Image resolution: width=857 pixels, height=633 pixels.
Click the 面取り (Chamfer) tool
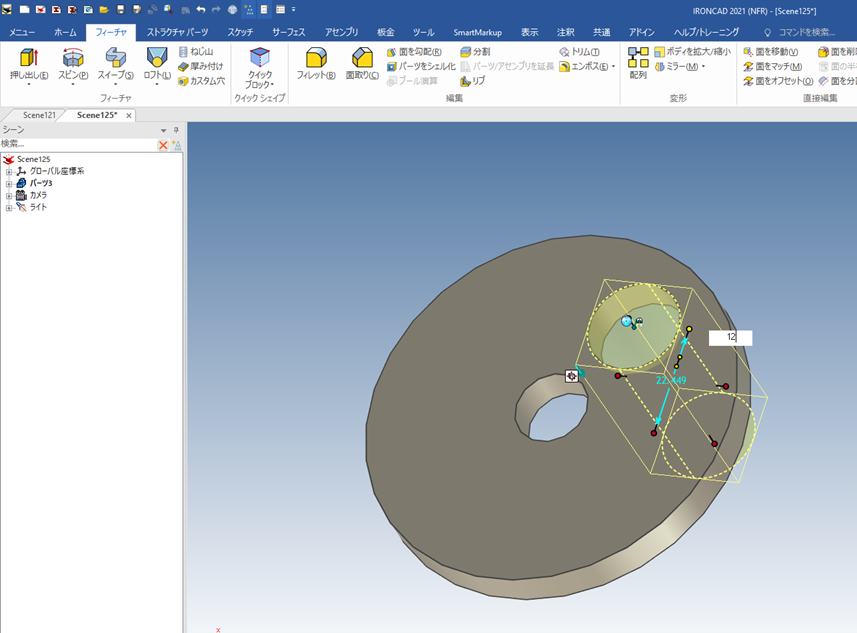pyautogui.click(x=361, y=63)
